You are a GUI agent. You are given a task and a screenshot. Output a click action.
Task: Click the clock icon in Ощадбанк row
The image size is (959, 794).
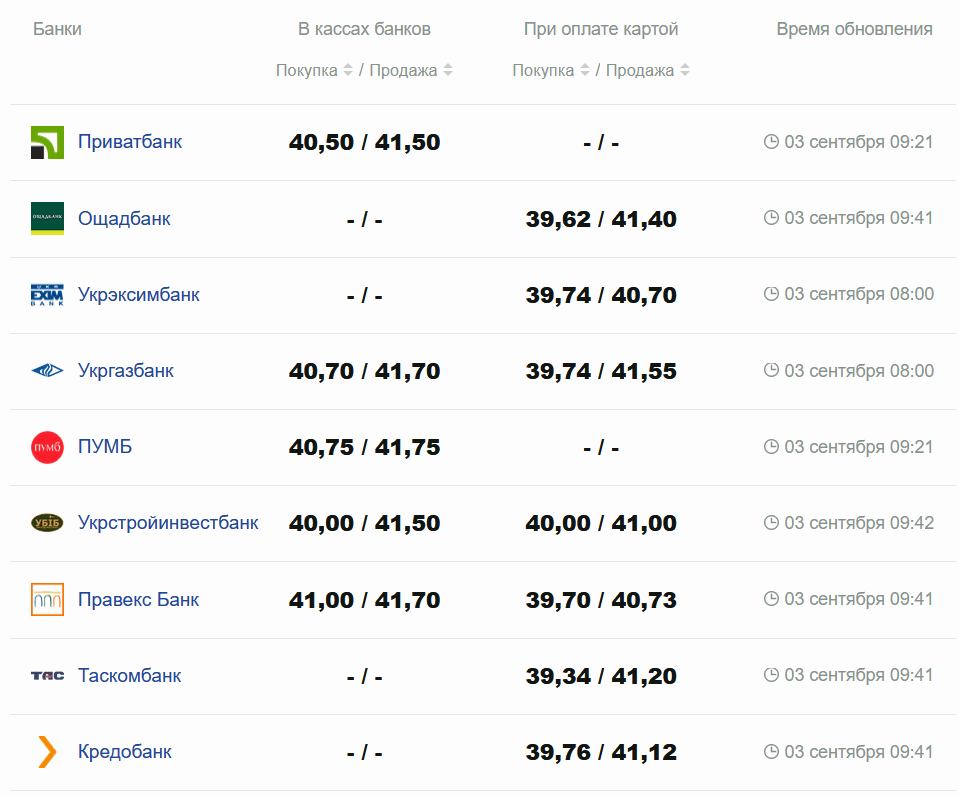pyautogui.click(x=771, y=218)
